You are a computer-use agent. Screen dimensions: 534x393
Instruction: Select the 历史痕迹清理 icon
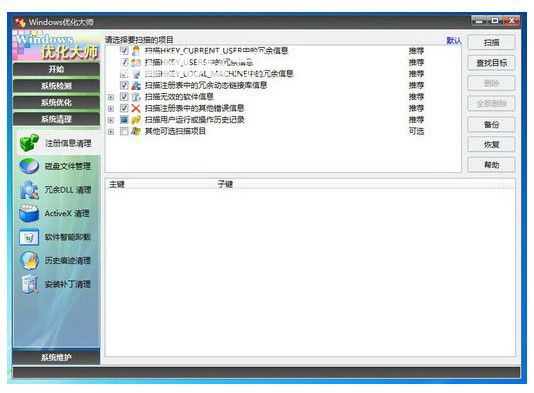29,261
